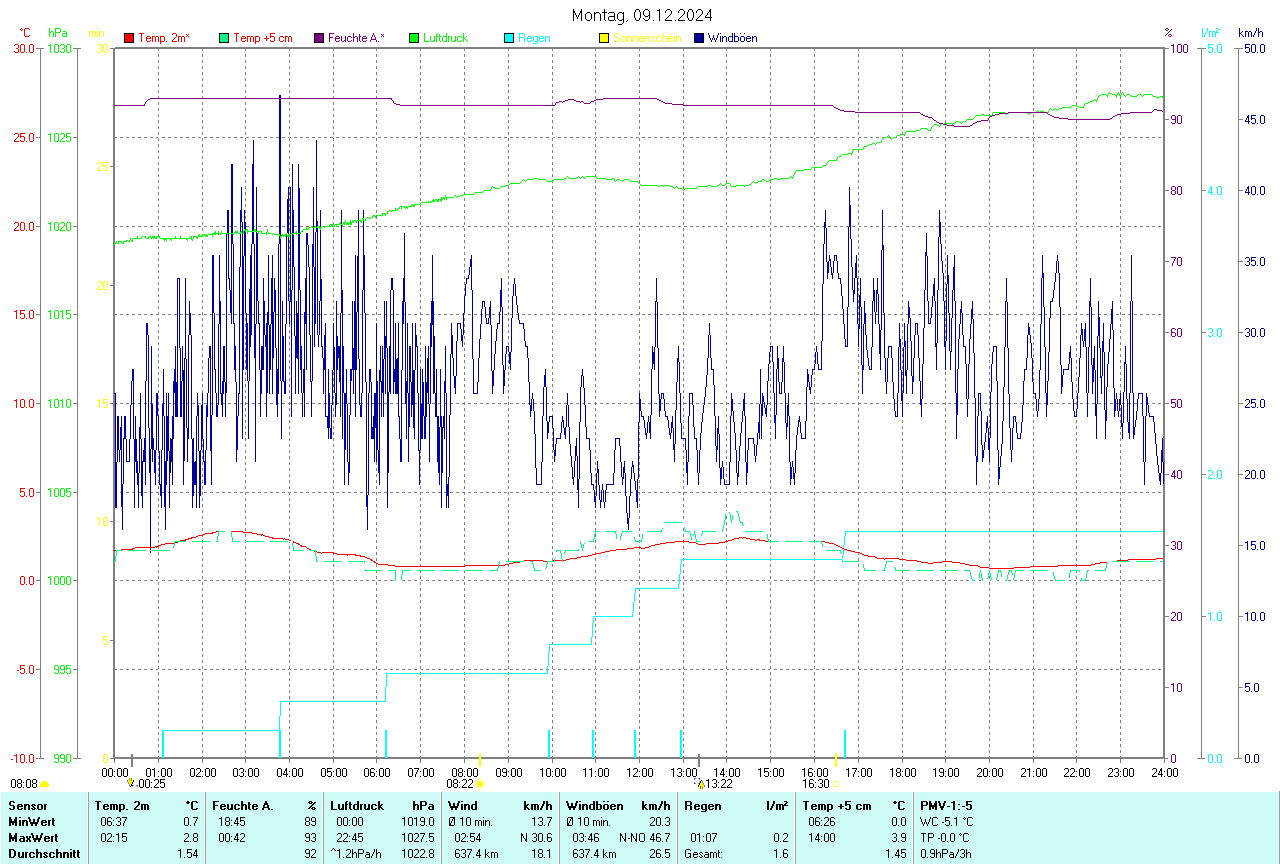Click the yellow Sonnenschein legend swatch
1280x864 pixels.
point(604,38)
